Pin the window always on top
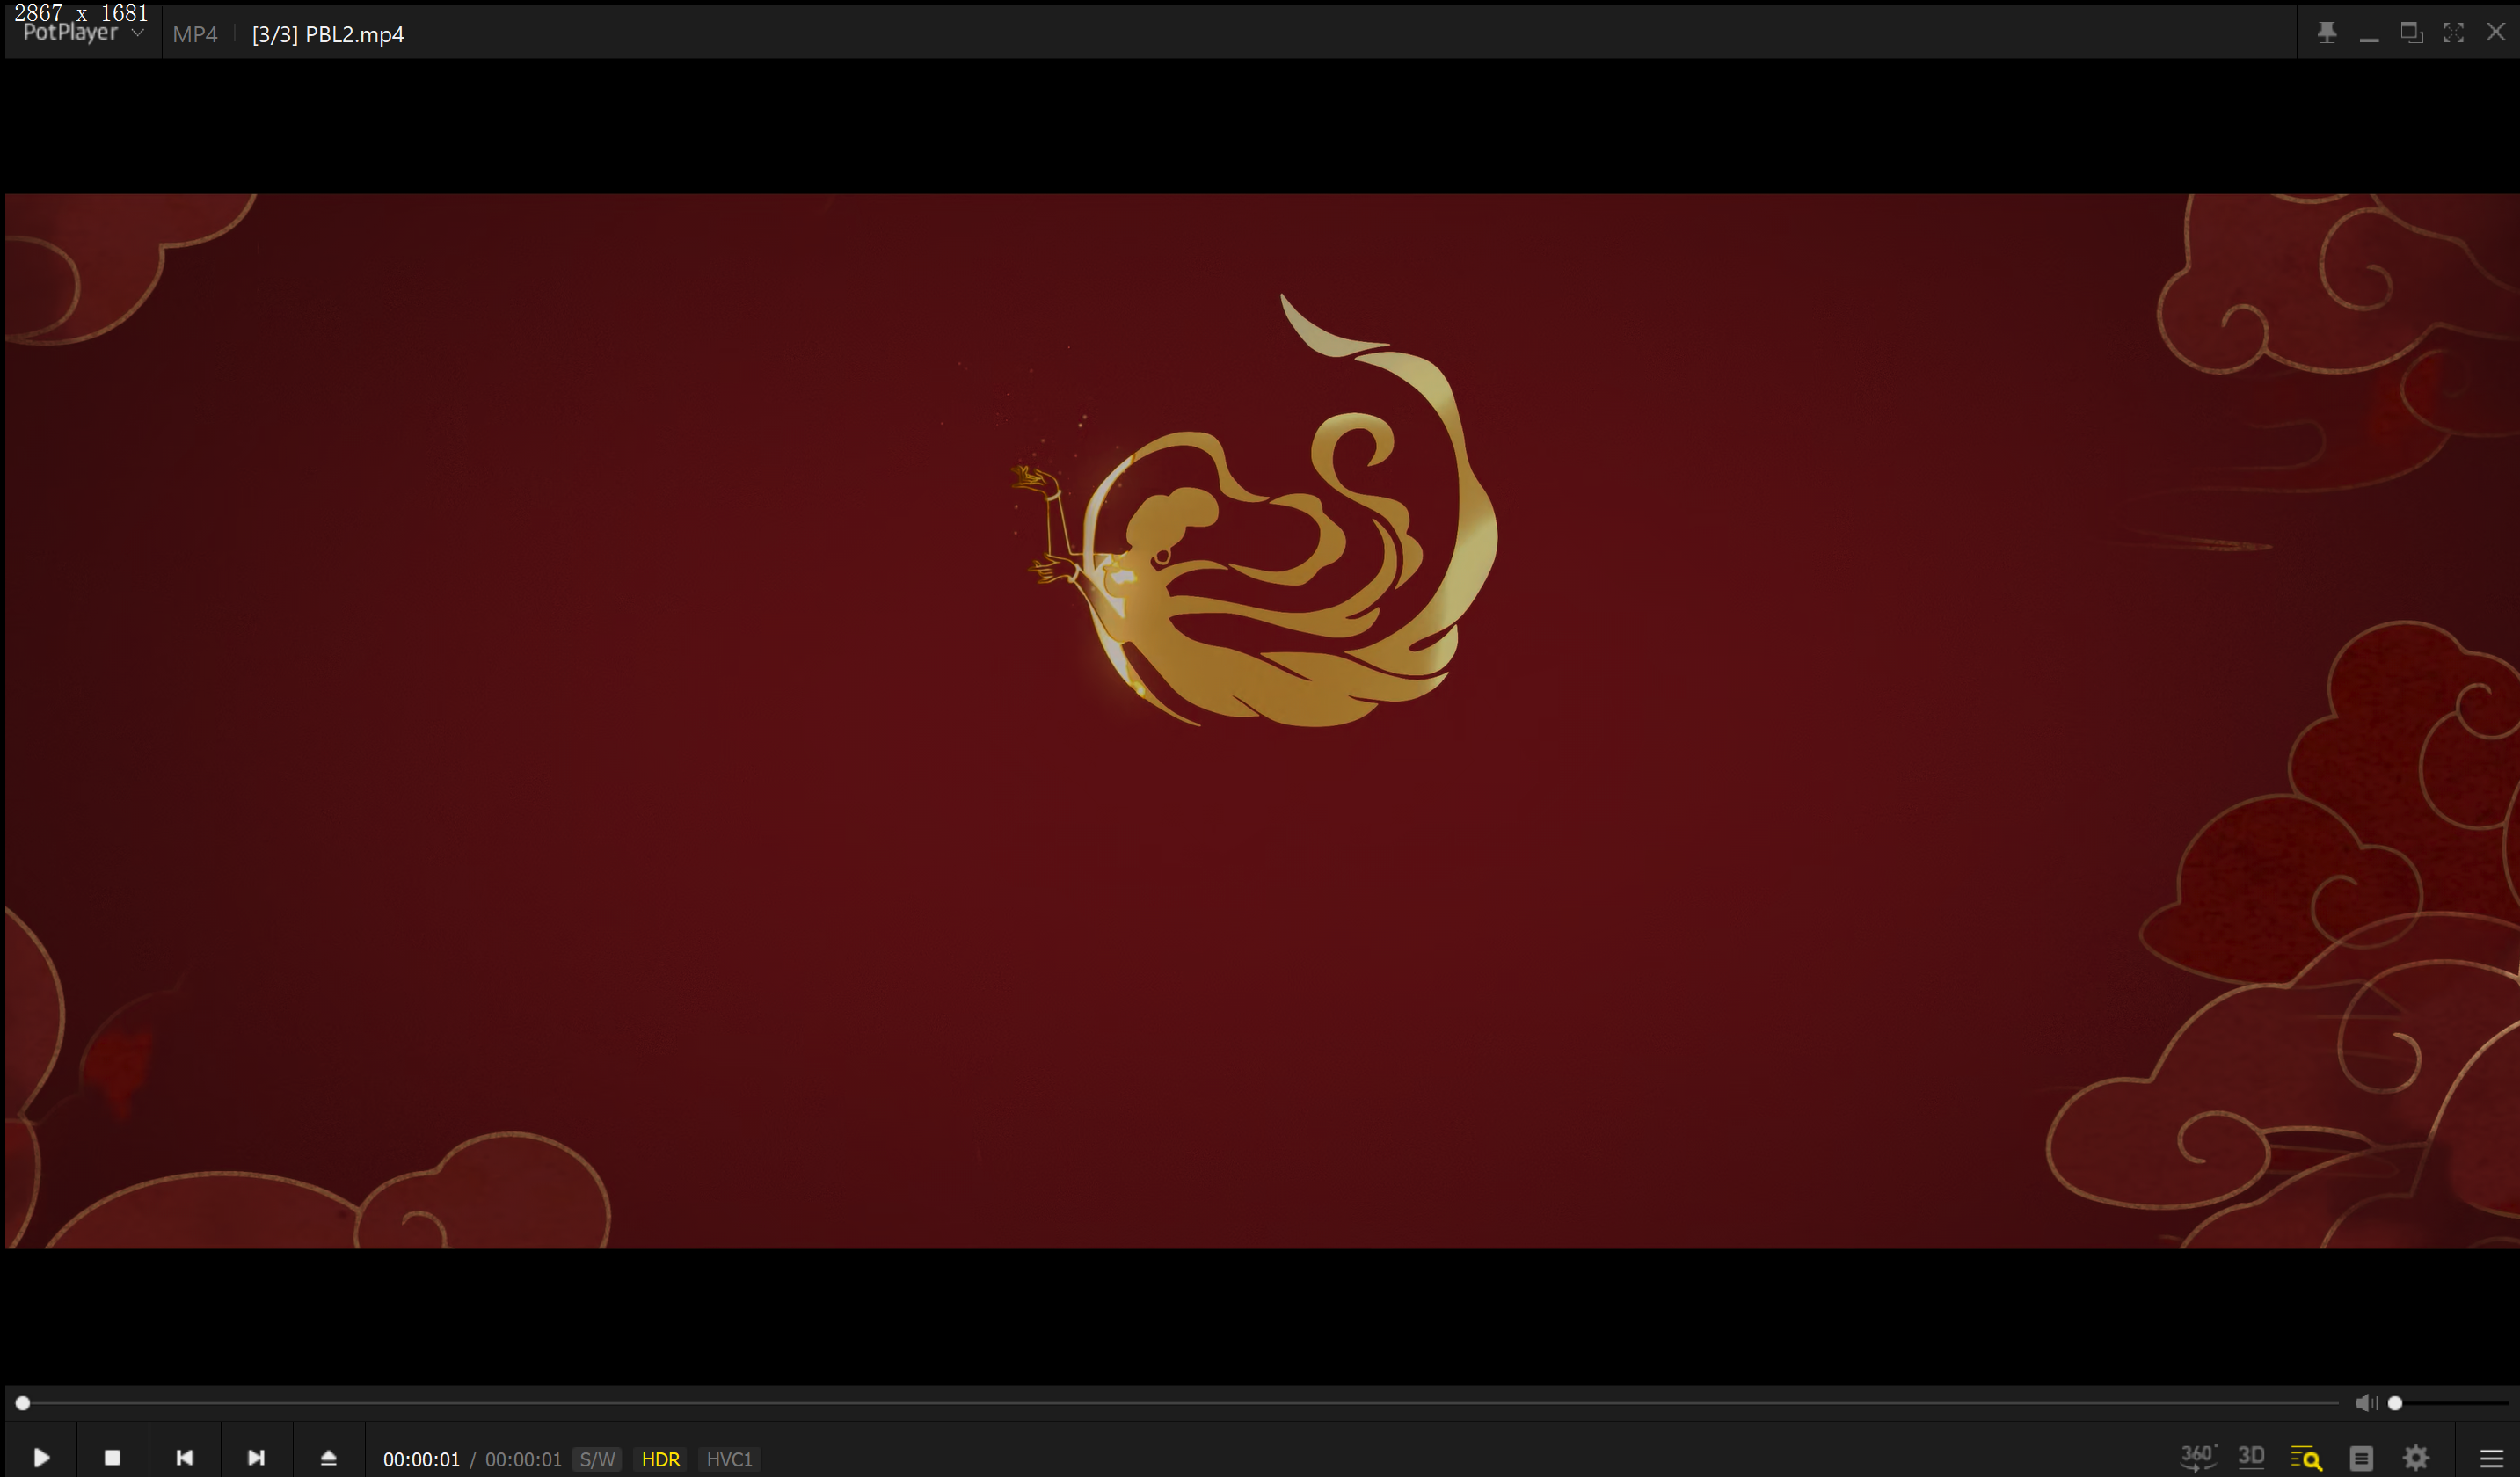Screen dimensions: 2520x1477 [2327, 33]
